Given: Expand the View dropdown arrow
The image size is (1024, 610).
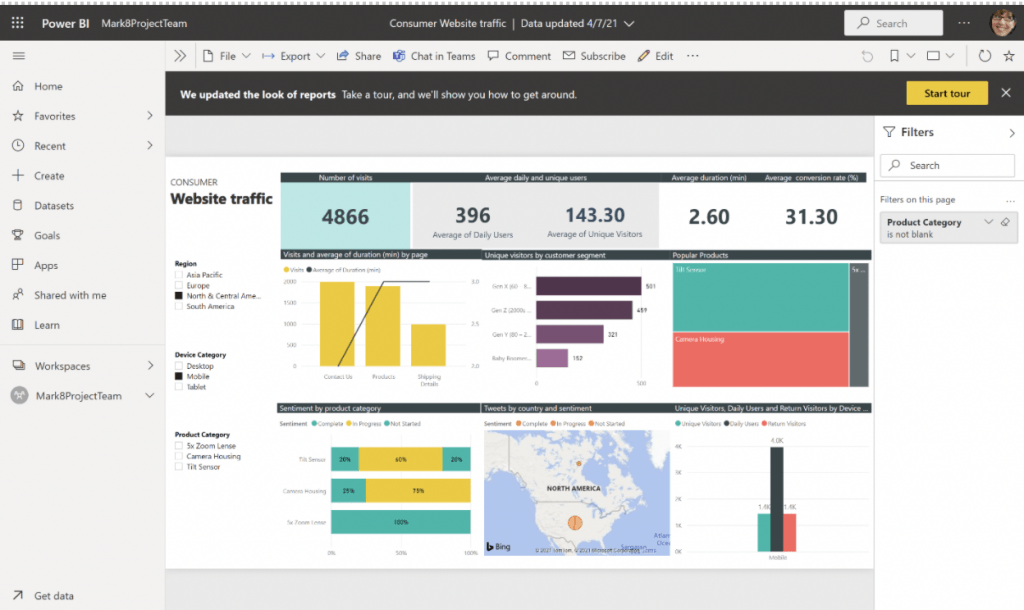Looking at the screenshot, I should [950, 56].
